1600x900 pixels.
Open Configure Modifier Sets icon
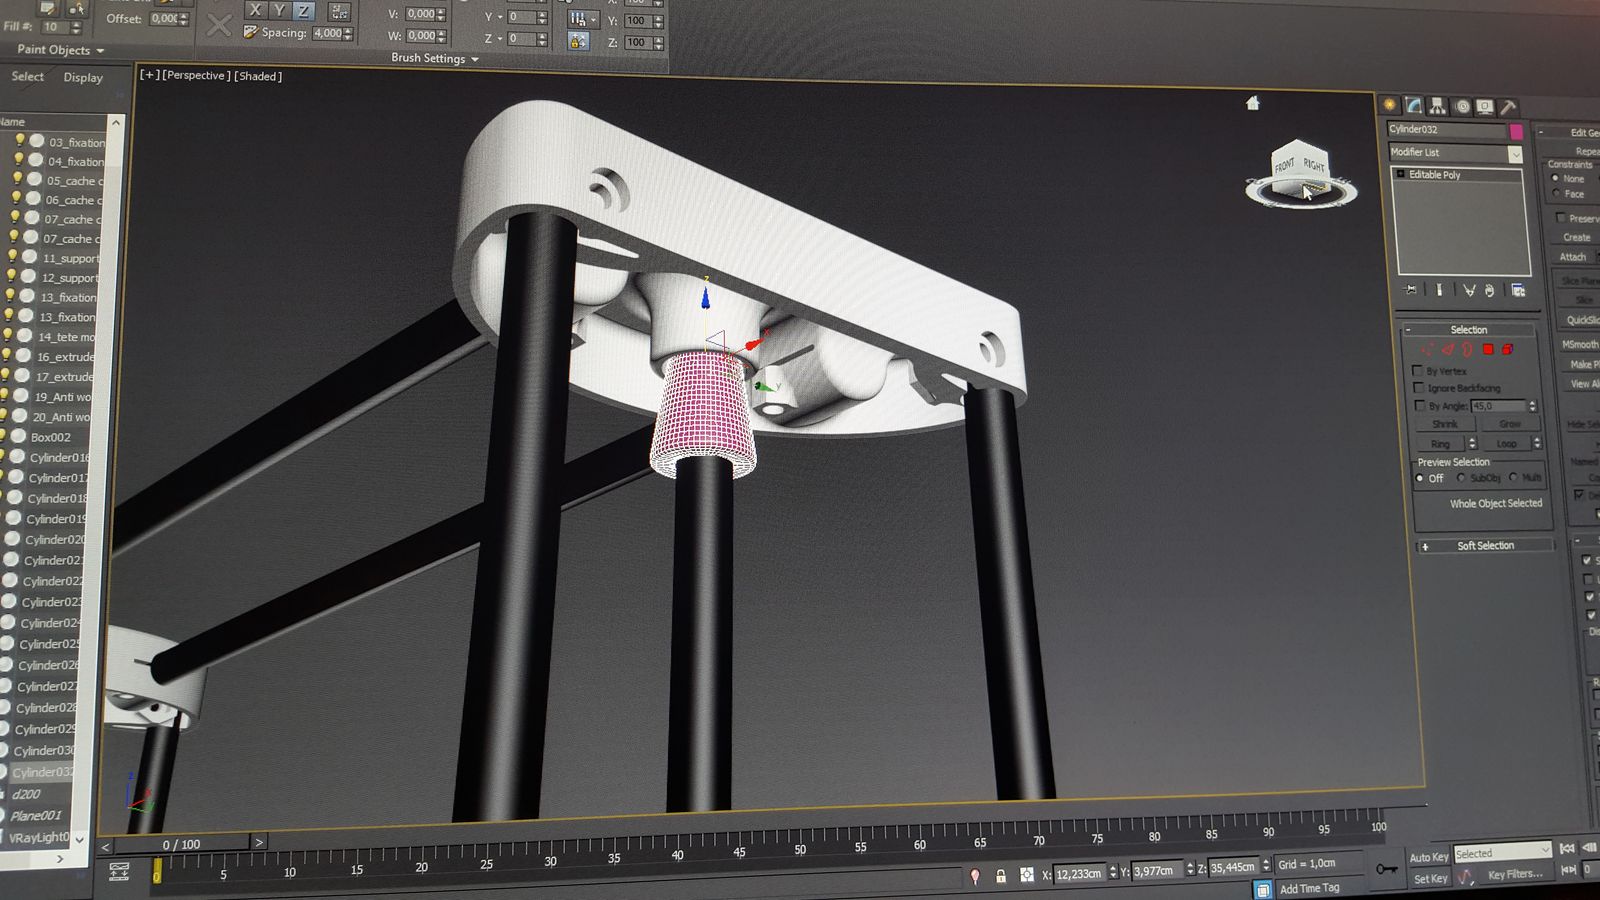(x=1518, y=290)
